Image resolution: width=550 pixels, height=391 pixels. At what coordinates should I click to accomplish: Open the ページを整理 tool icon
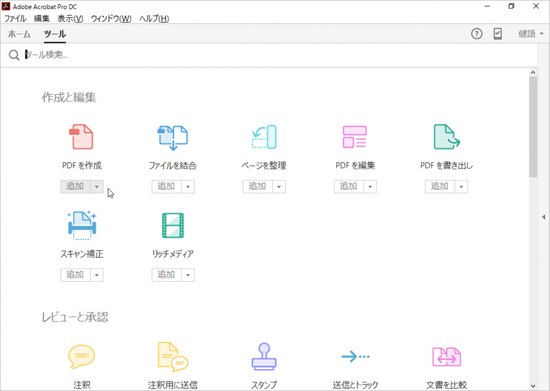(x=264, y=137)
